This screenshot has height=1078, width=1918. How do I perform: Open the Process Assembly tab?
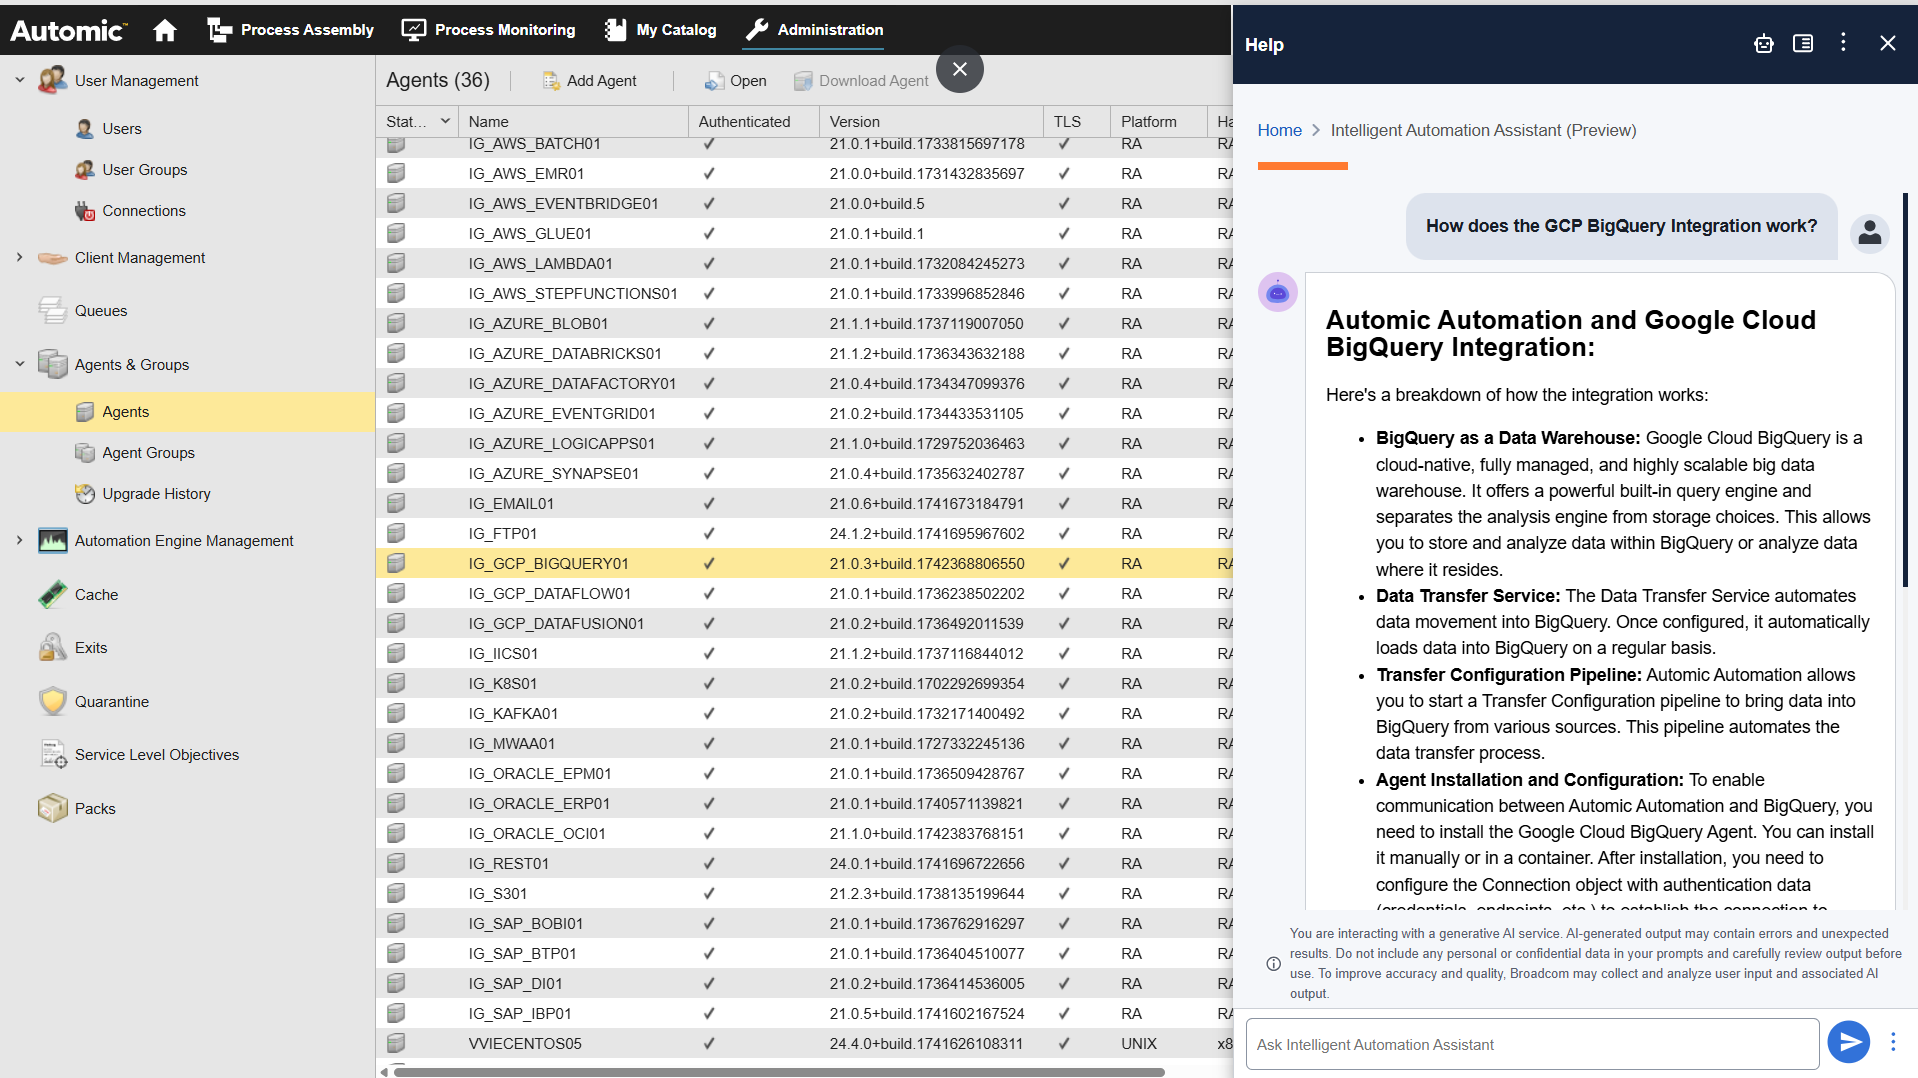point(290,30)
